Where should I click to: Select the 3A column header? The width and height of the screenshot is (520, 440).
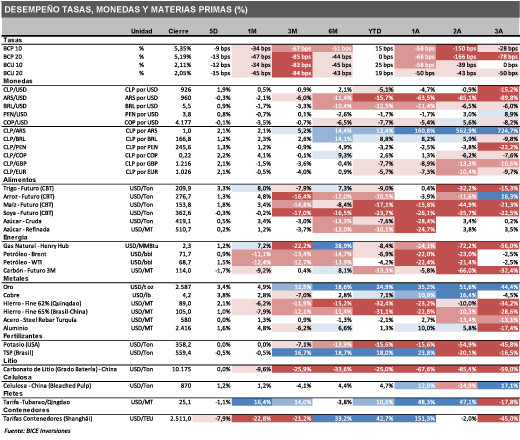point(498,31)
